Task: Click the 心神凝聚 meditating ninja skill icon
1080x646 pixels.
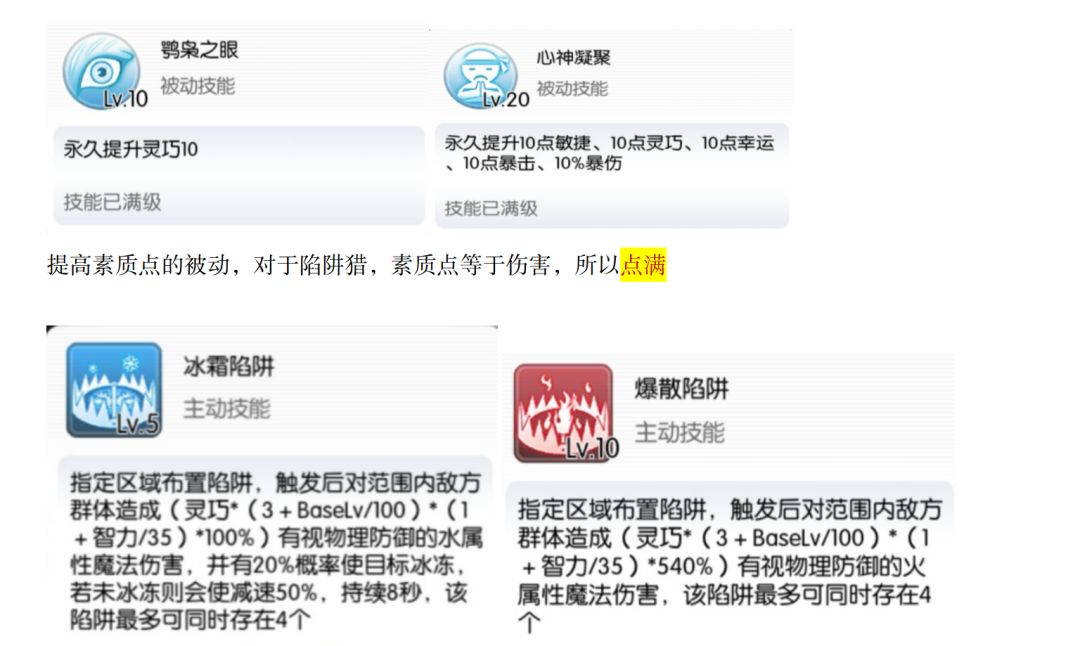Action: click(481, 76)
